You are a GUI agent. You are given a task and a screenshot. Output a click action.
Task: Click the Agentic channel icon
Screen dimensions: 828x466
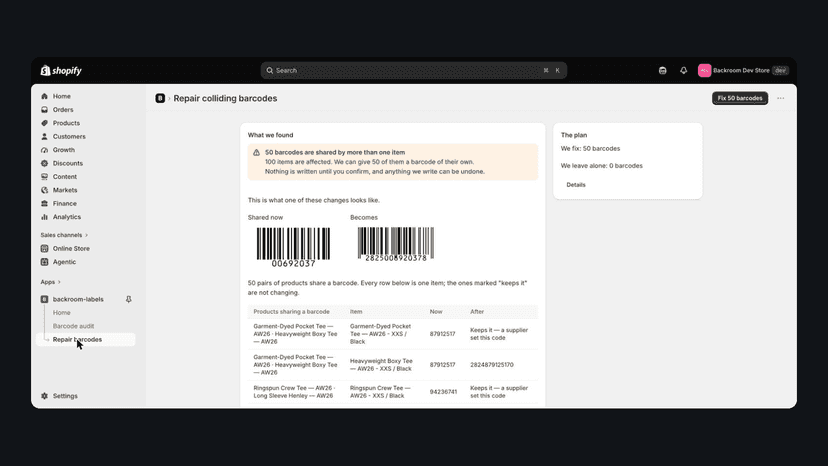click(x=44, y=262)
